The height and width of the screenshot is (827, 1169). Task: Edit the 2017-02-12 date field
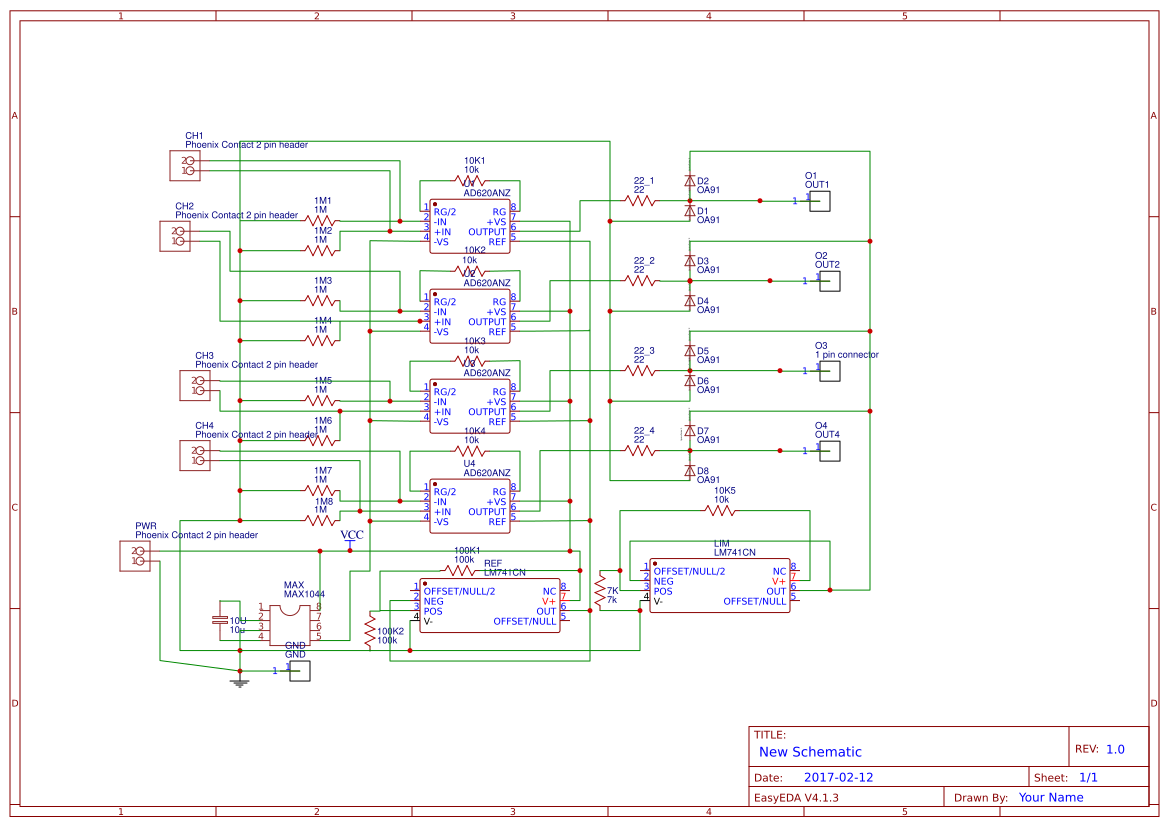click(841, 776)
